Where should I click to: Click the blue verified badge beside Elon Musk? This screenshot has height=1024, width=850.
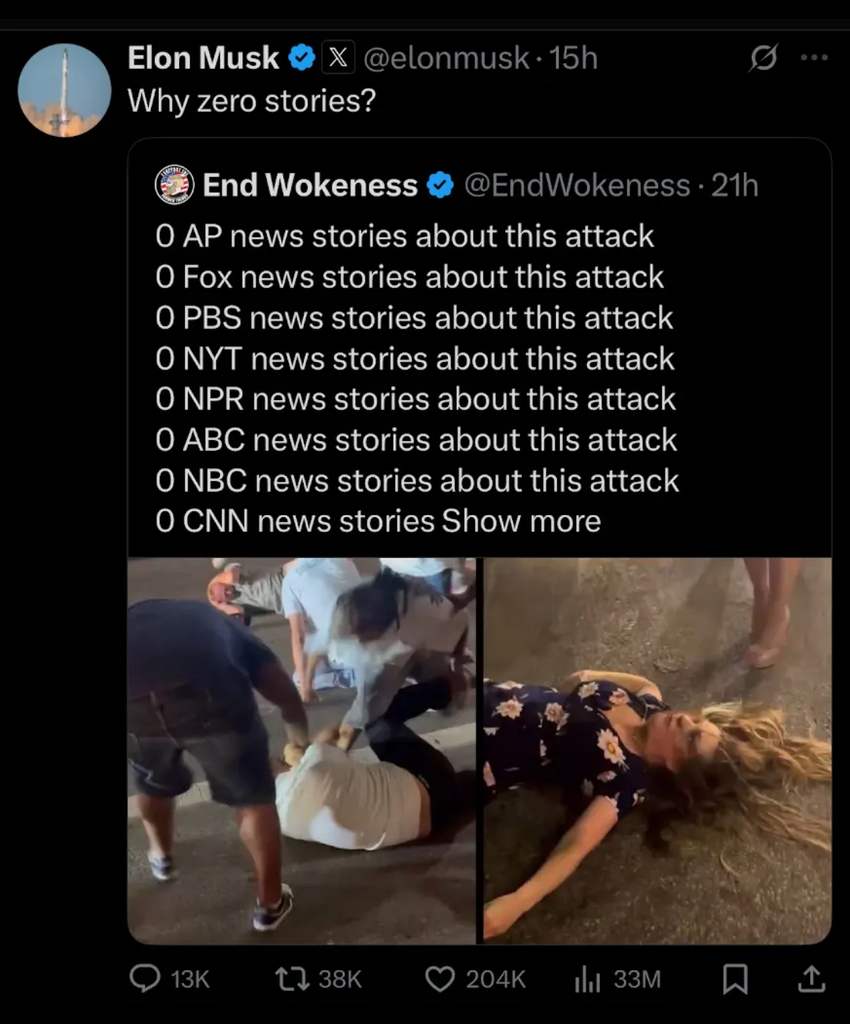(302, 59)
